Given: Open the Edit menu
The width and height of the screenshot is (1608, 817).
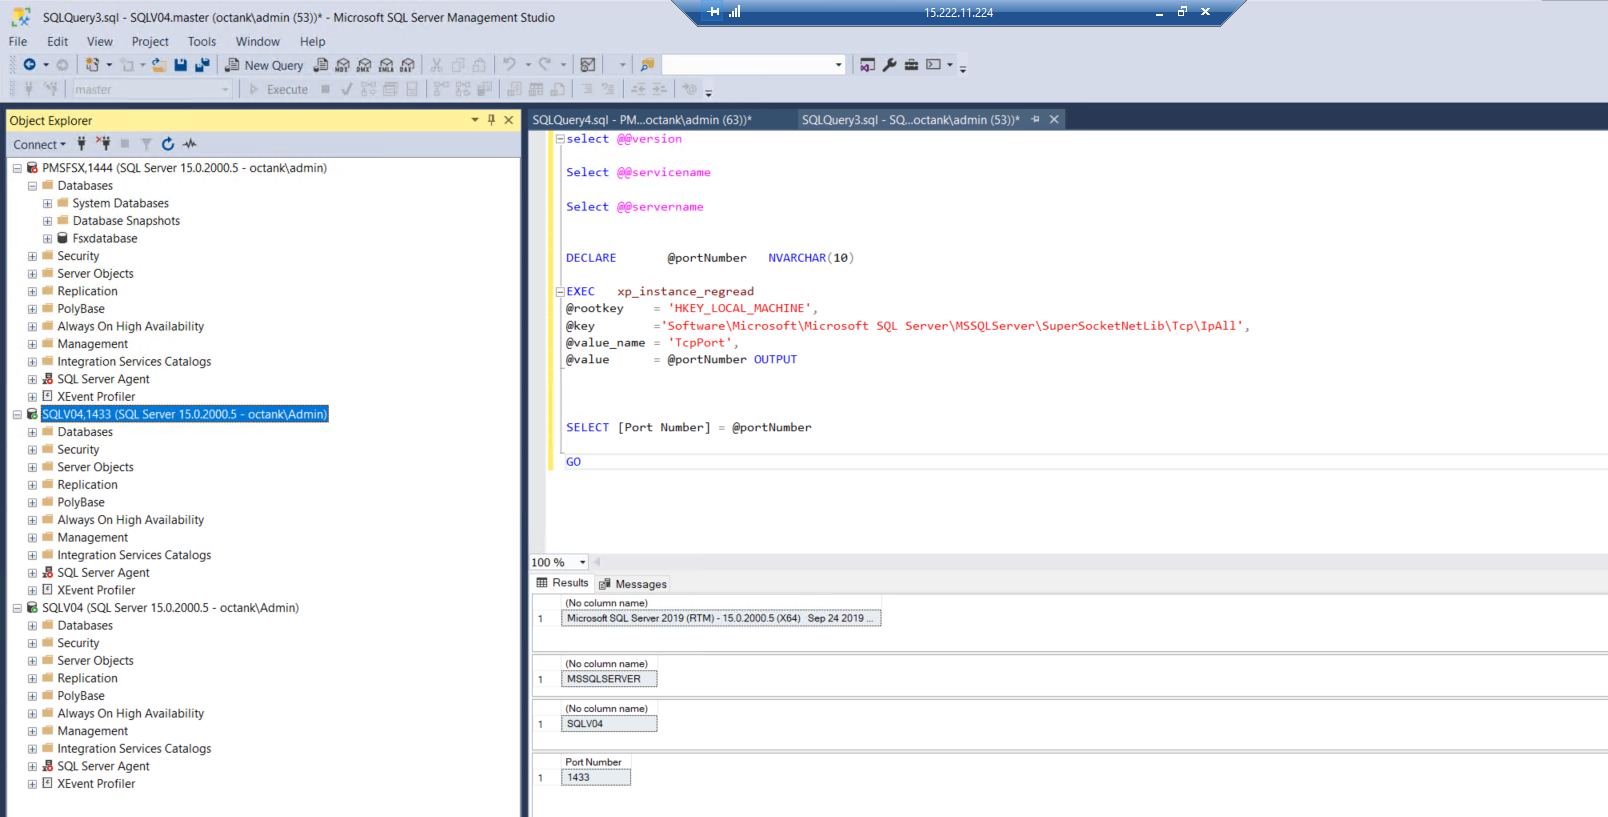Looking at the screenshot, I should 57,42.
